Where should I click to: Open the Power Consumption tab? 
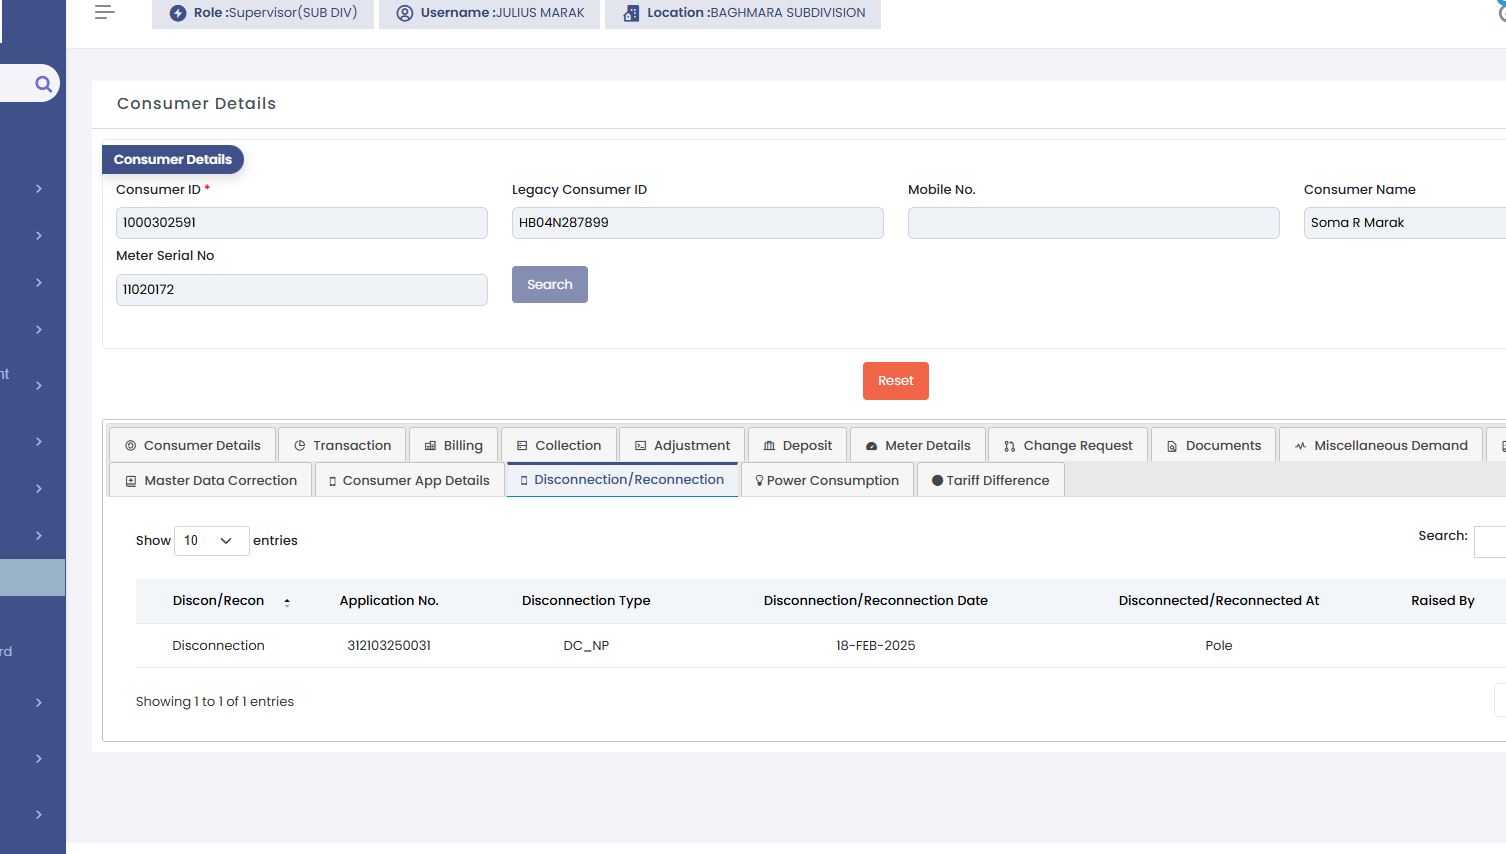[827, 480]
